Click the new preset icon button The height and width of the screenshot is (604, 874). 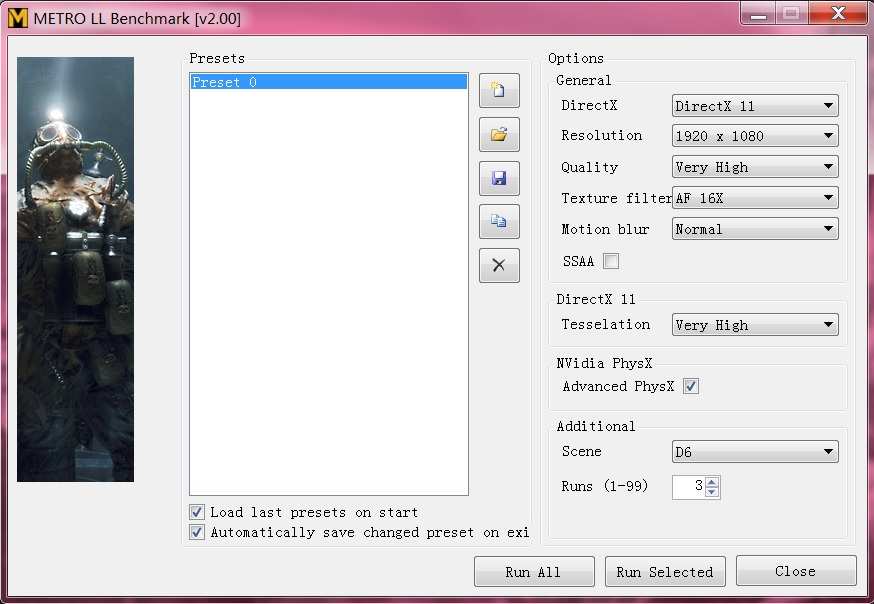(x=499, y=90)
